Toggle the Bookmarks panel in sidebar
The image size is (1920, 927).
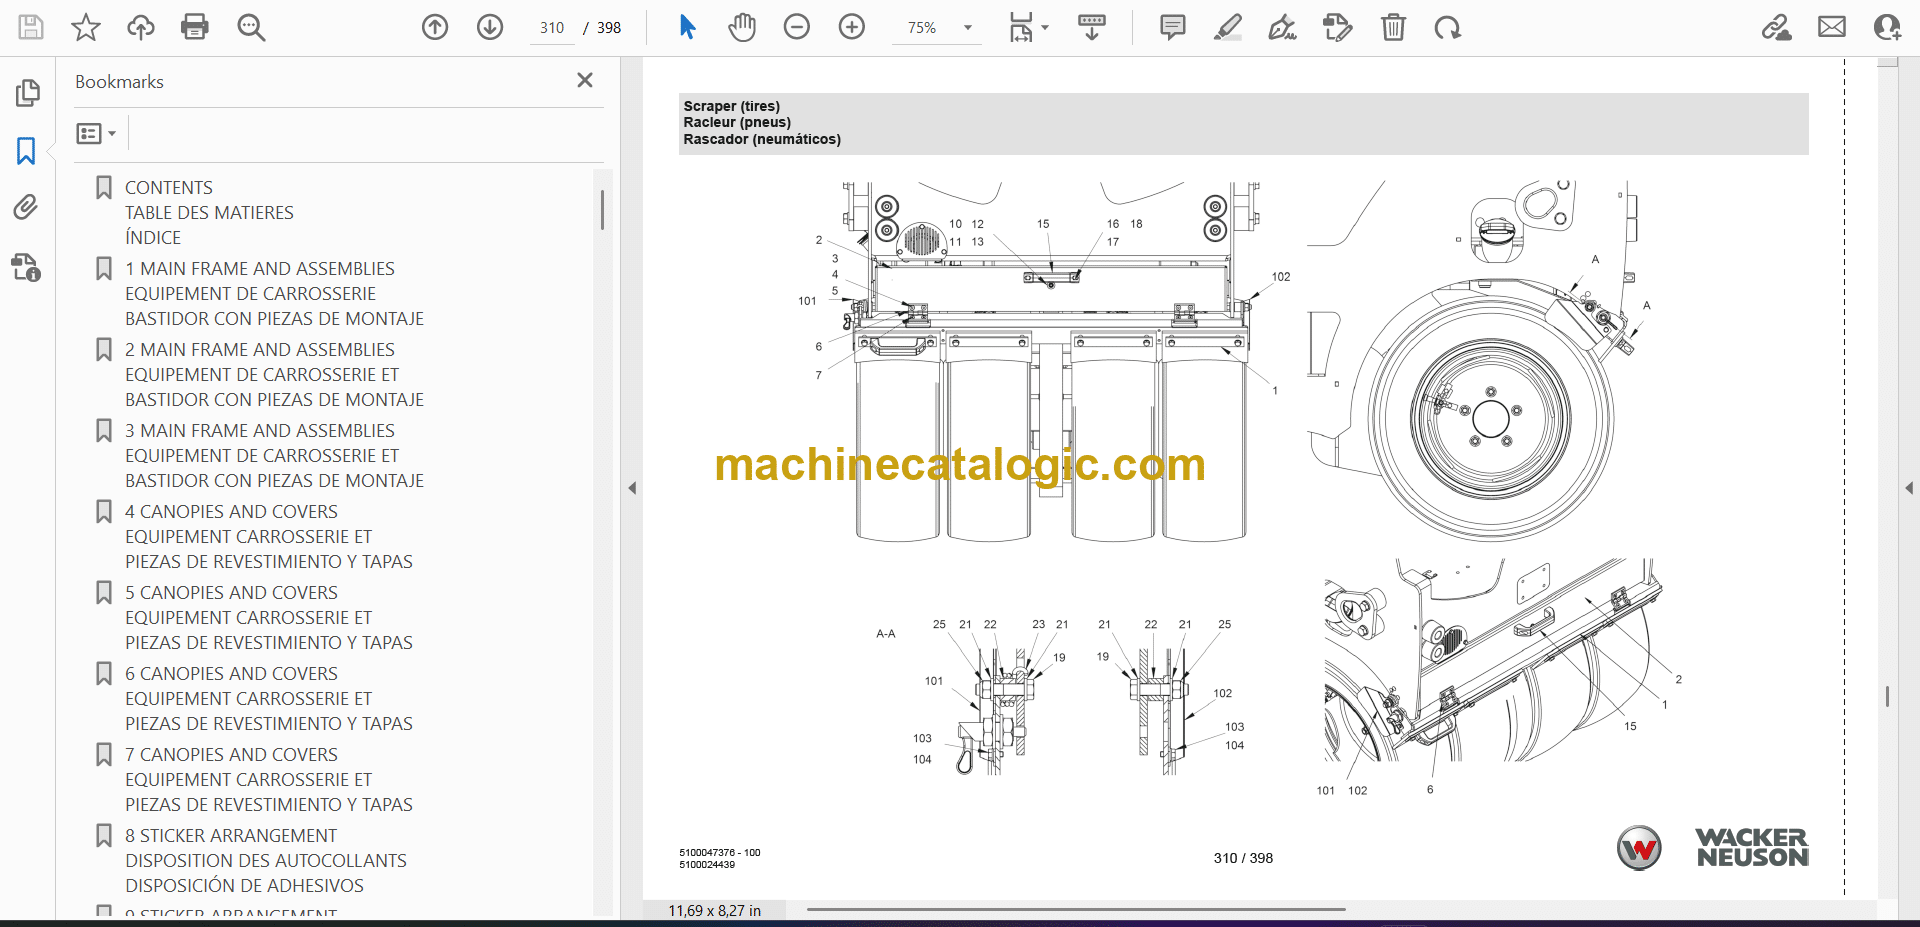coord(26,151)
